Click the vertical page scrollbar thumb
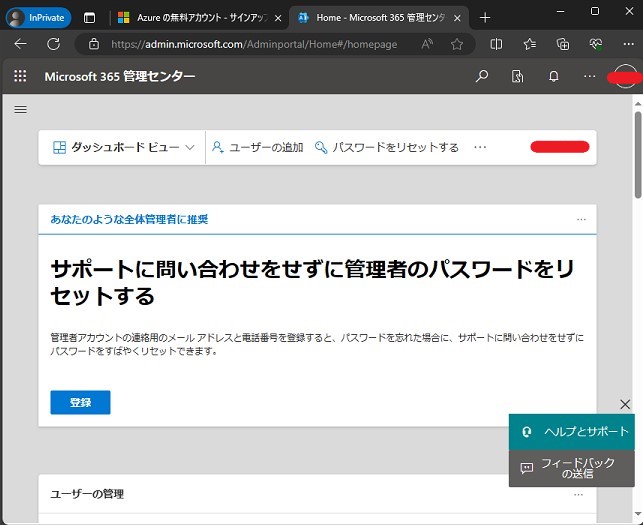This screenshot has height=525, width=643. click(x=638, y=155)
